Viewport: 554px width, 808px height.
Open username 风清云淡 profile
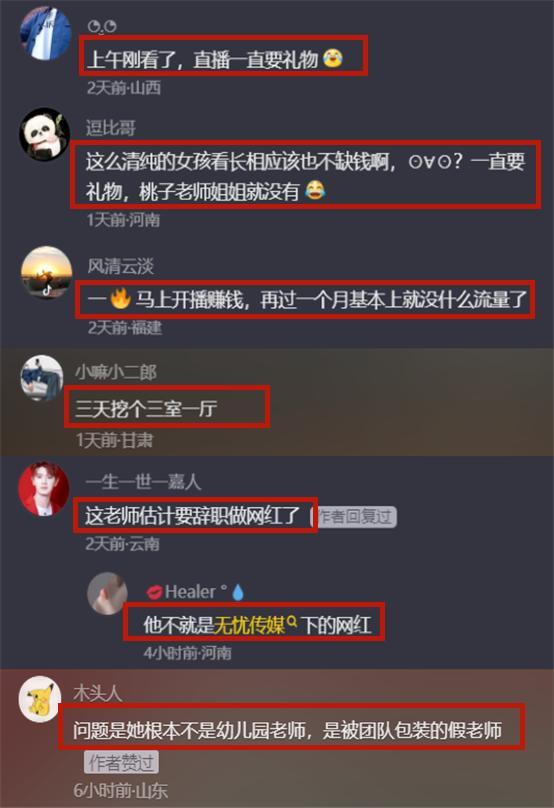point(121,266)
